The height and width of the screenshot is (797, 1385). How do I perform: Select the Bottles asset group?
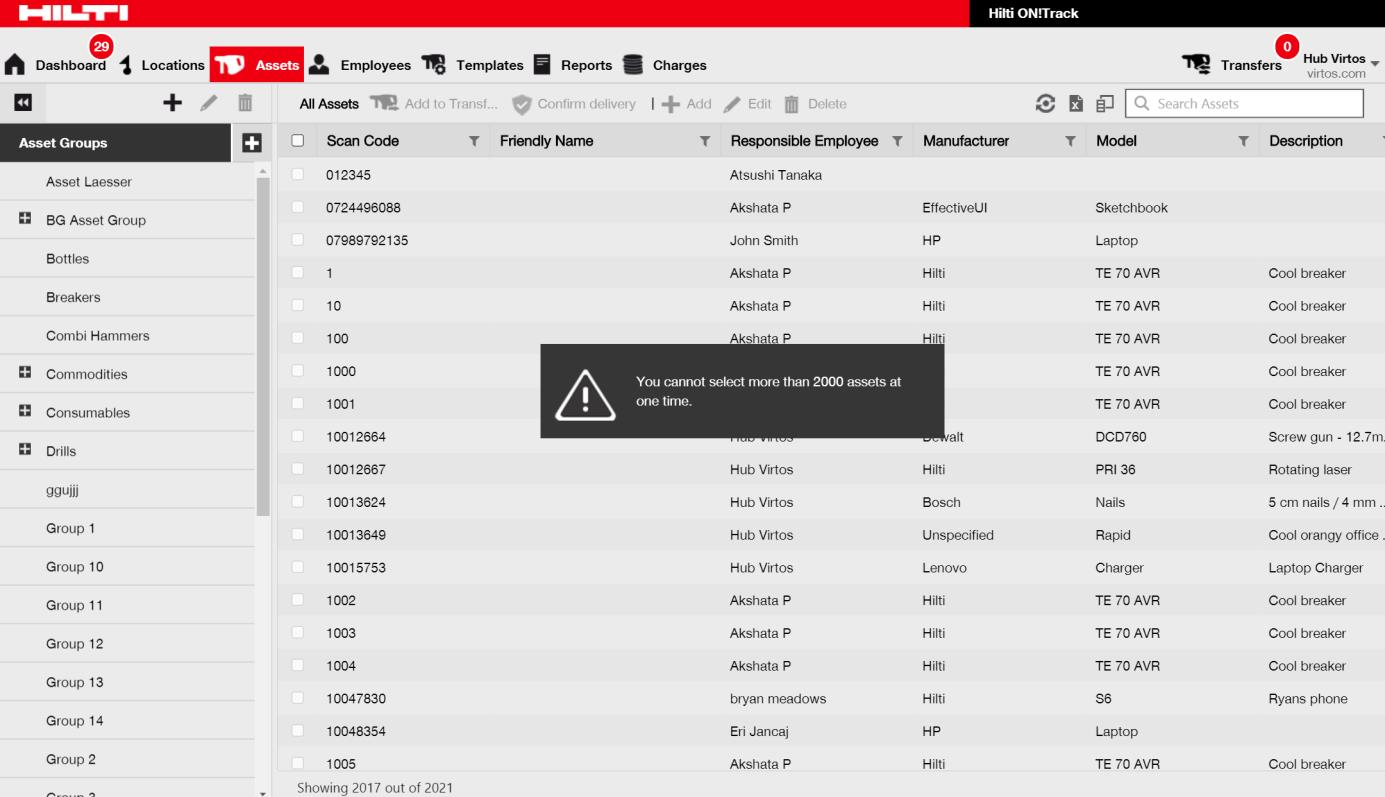click(68, 259)
